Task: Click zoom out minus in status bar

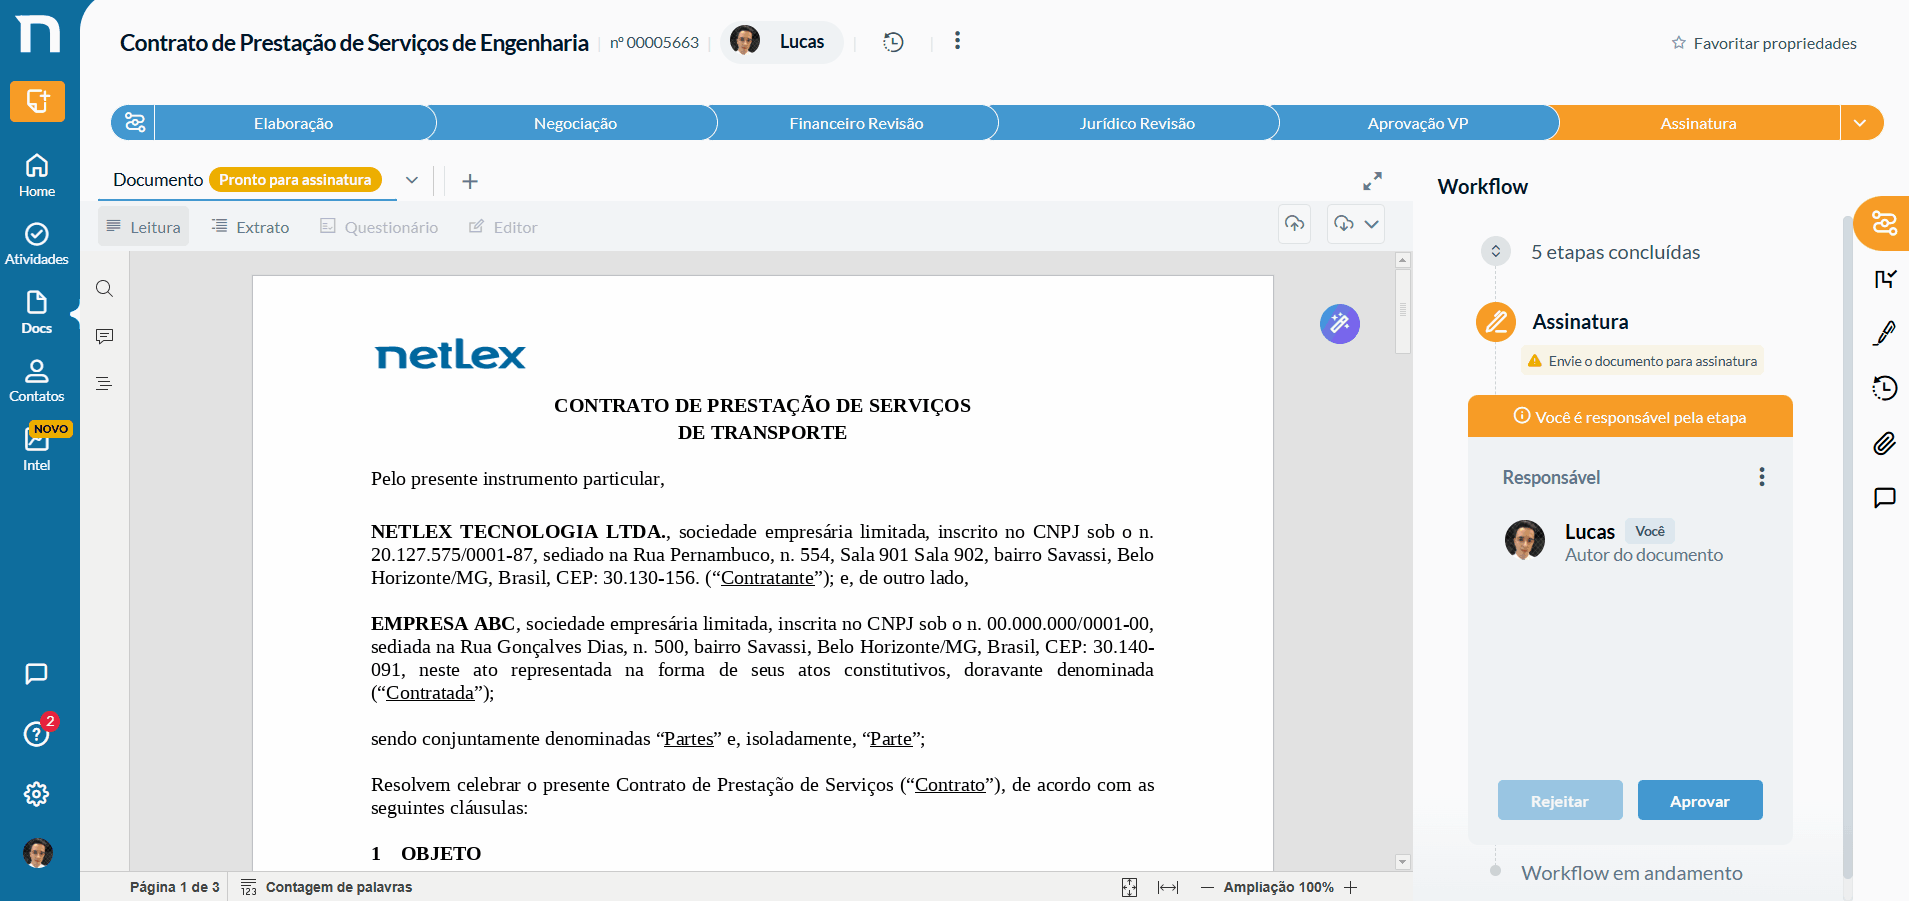Action: tap(1207, 888)
